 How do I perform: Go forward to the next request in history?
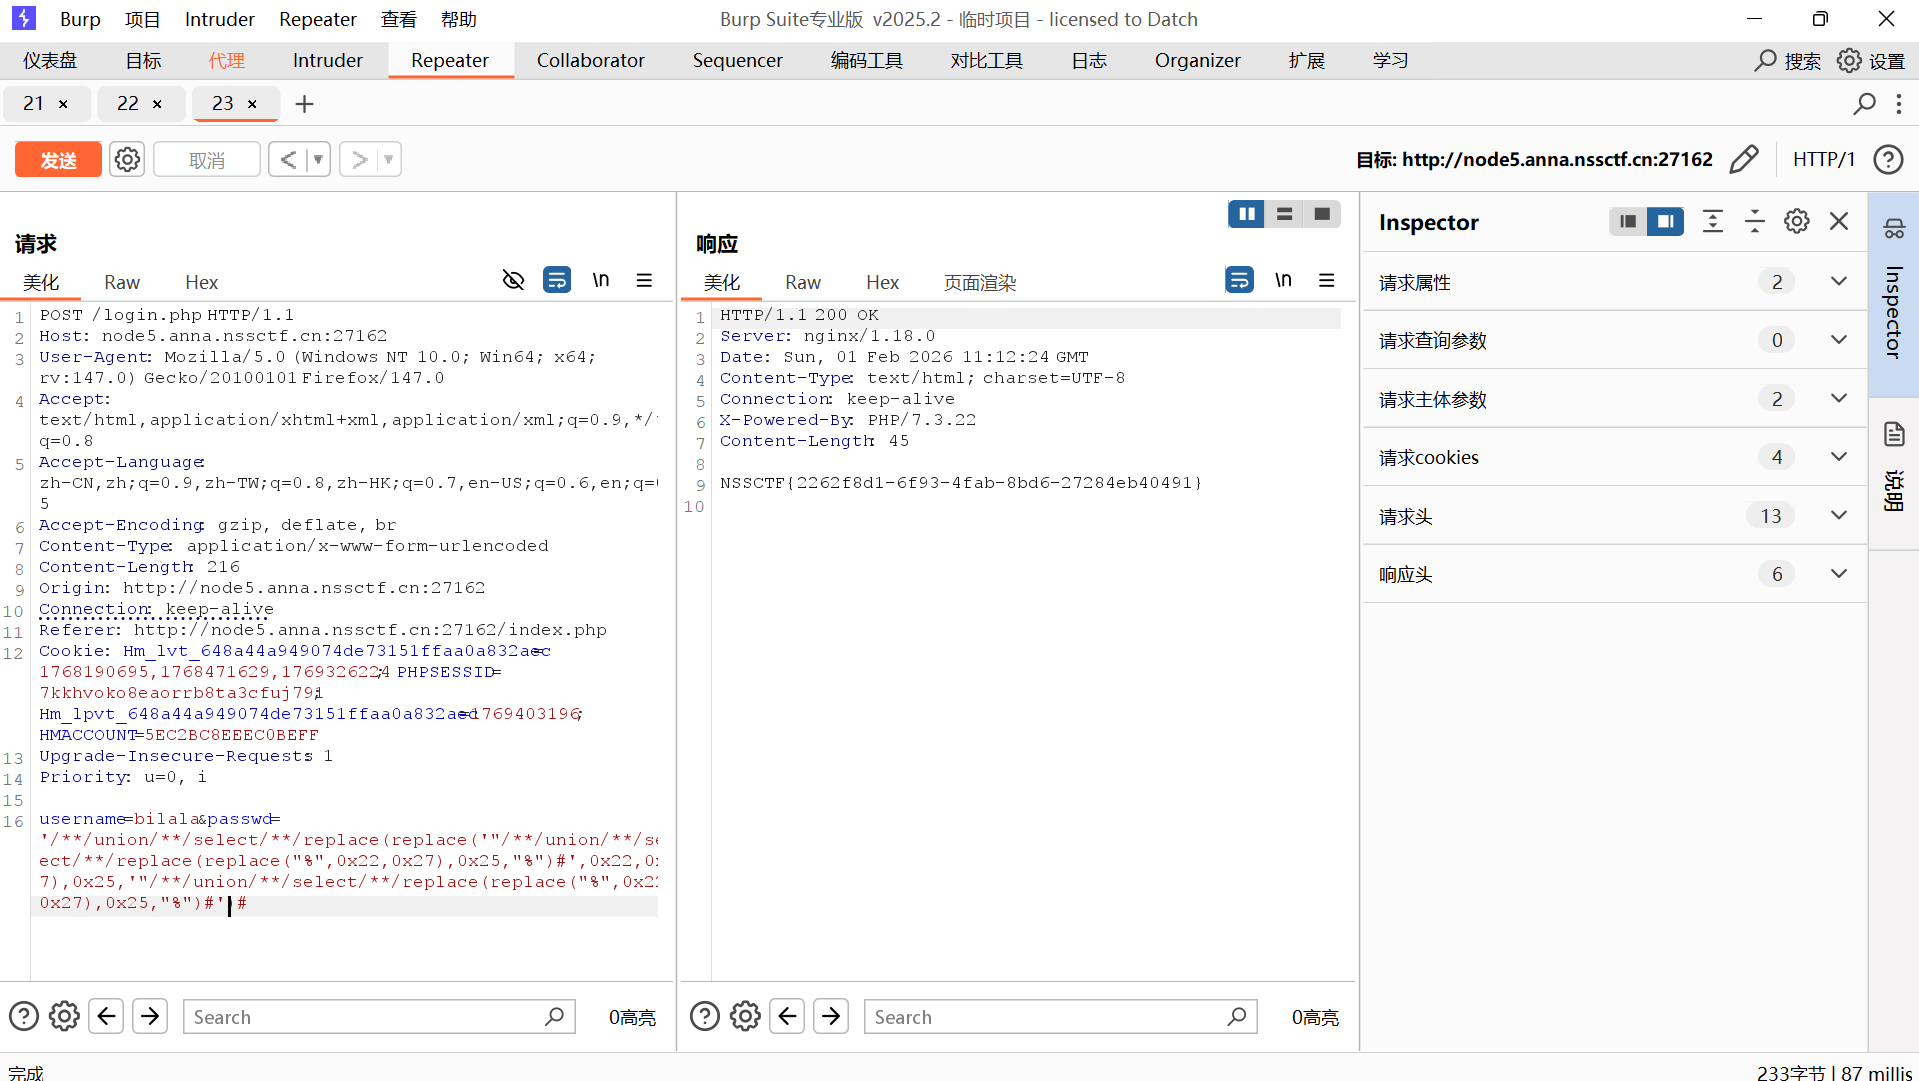(x=359, y=160)
